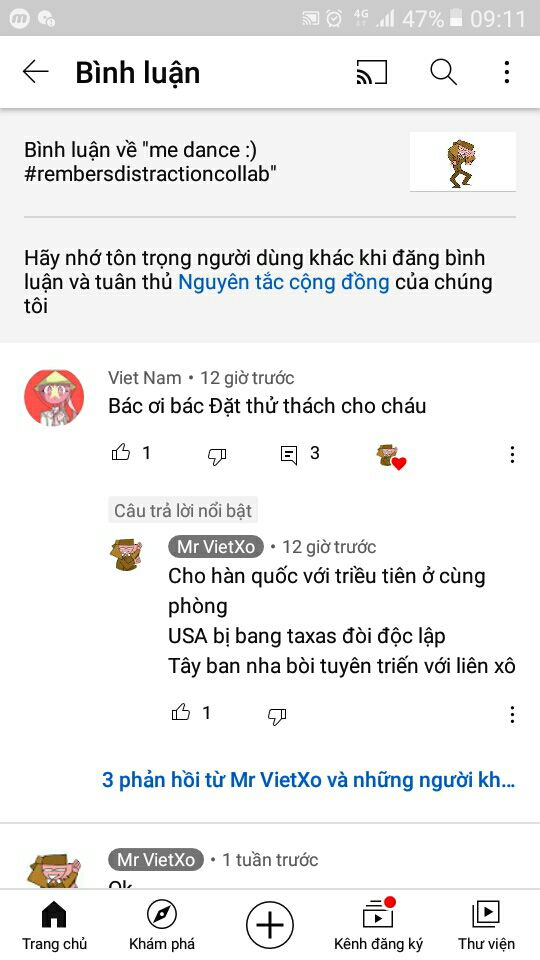Viewport: 540px width, 960px height.
Task: Switch to the Khám phá tab
Action: click(x=162, y=926)
